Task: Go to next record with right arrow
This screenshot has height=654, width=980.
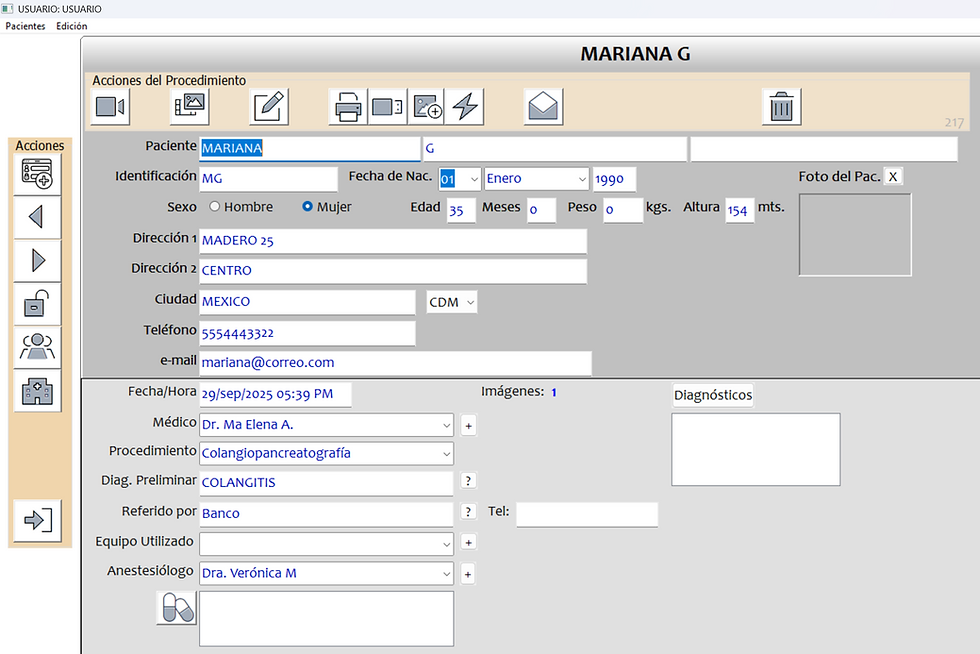Action: point(38,260)
